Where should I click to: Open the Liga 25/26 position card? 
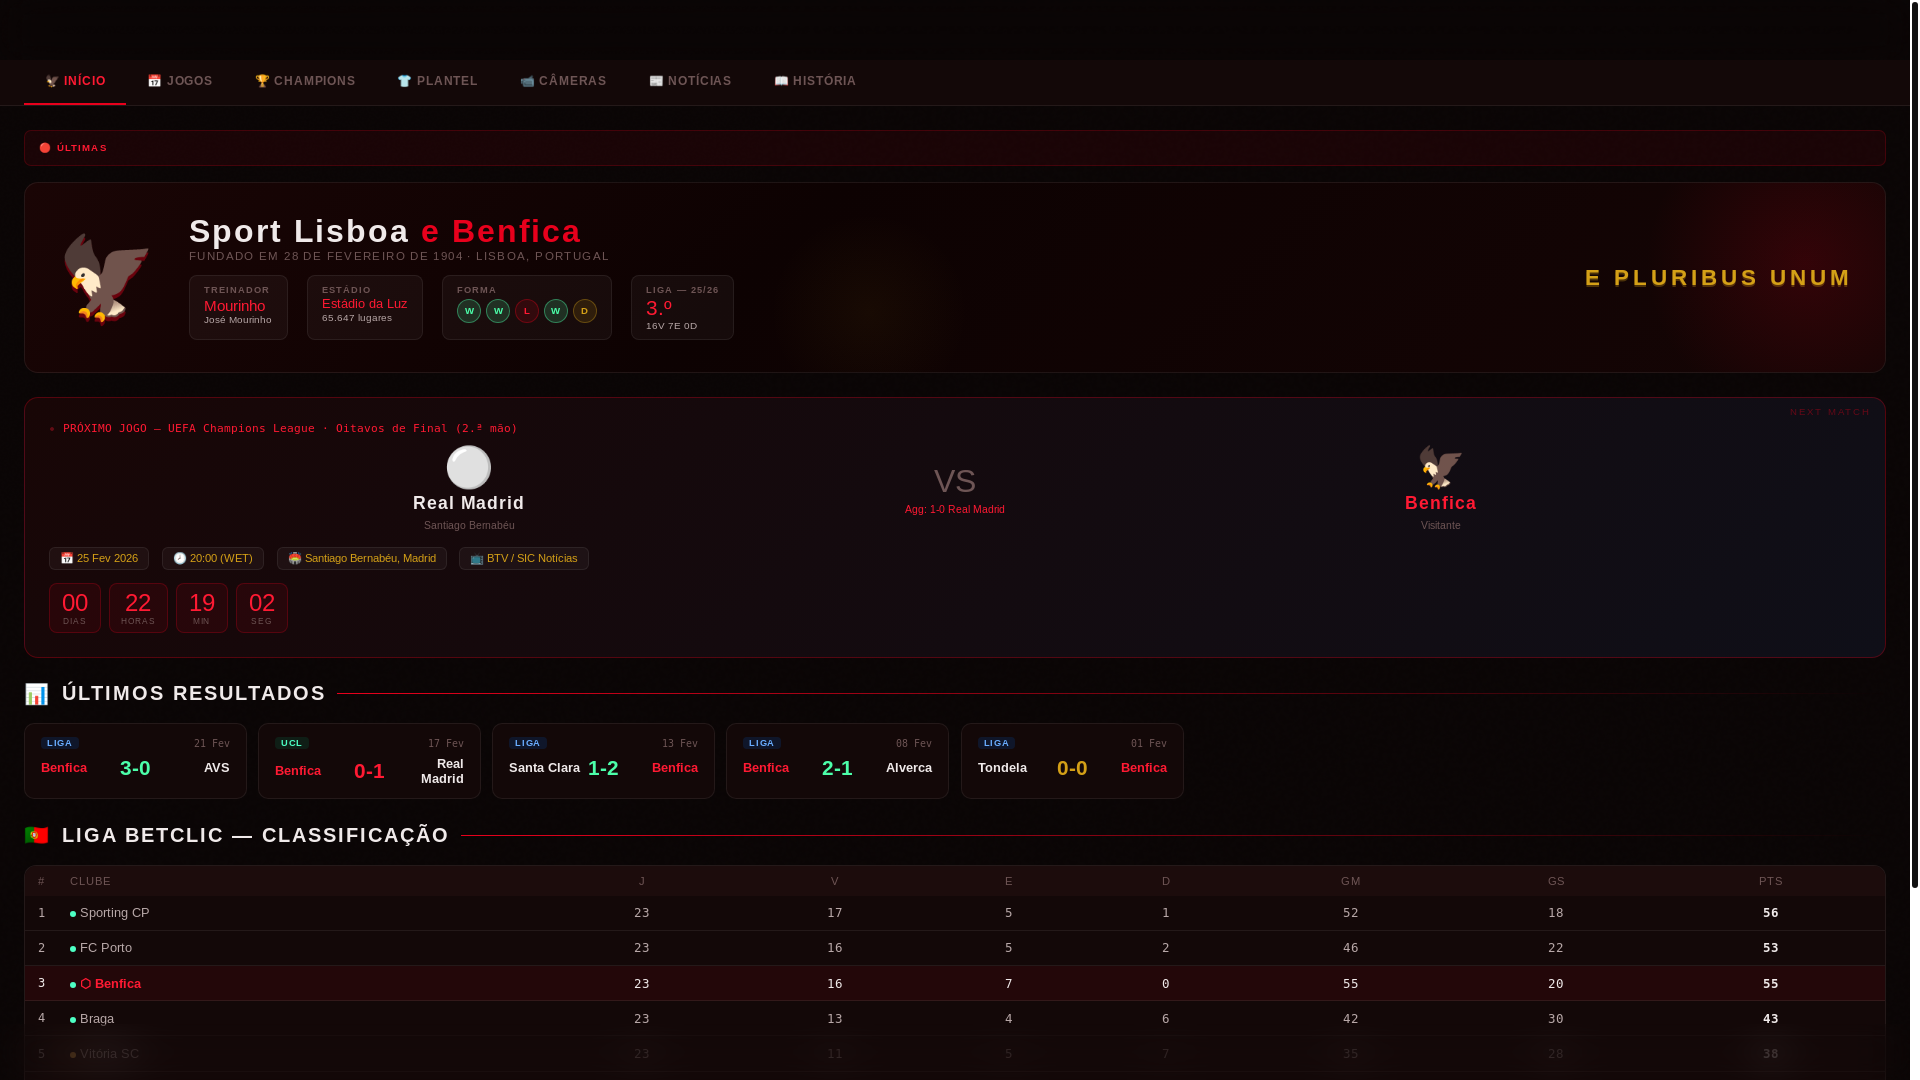click(682, 307)
